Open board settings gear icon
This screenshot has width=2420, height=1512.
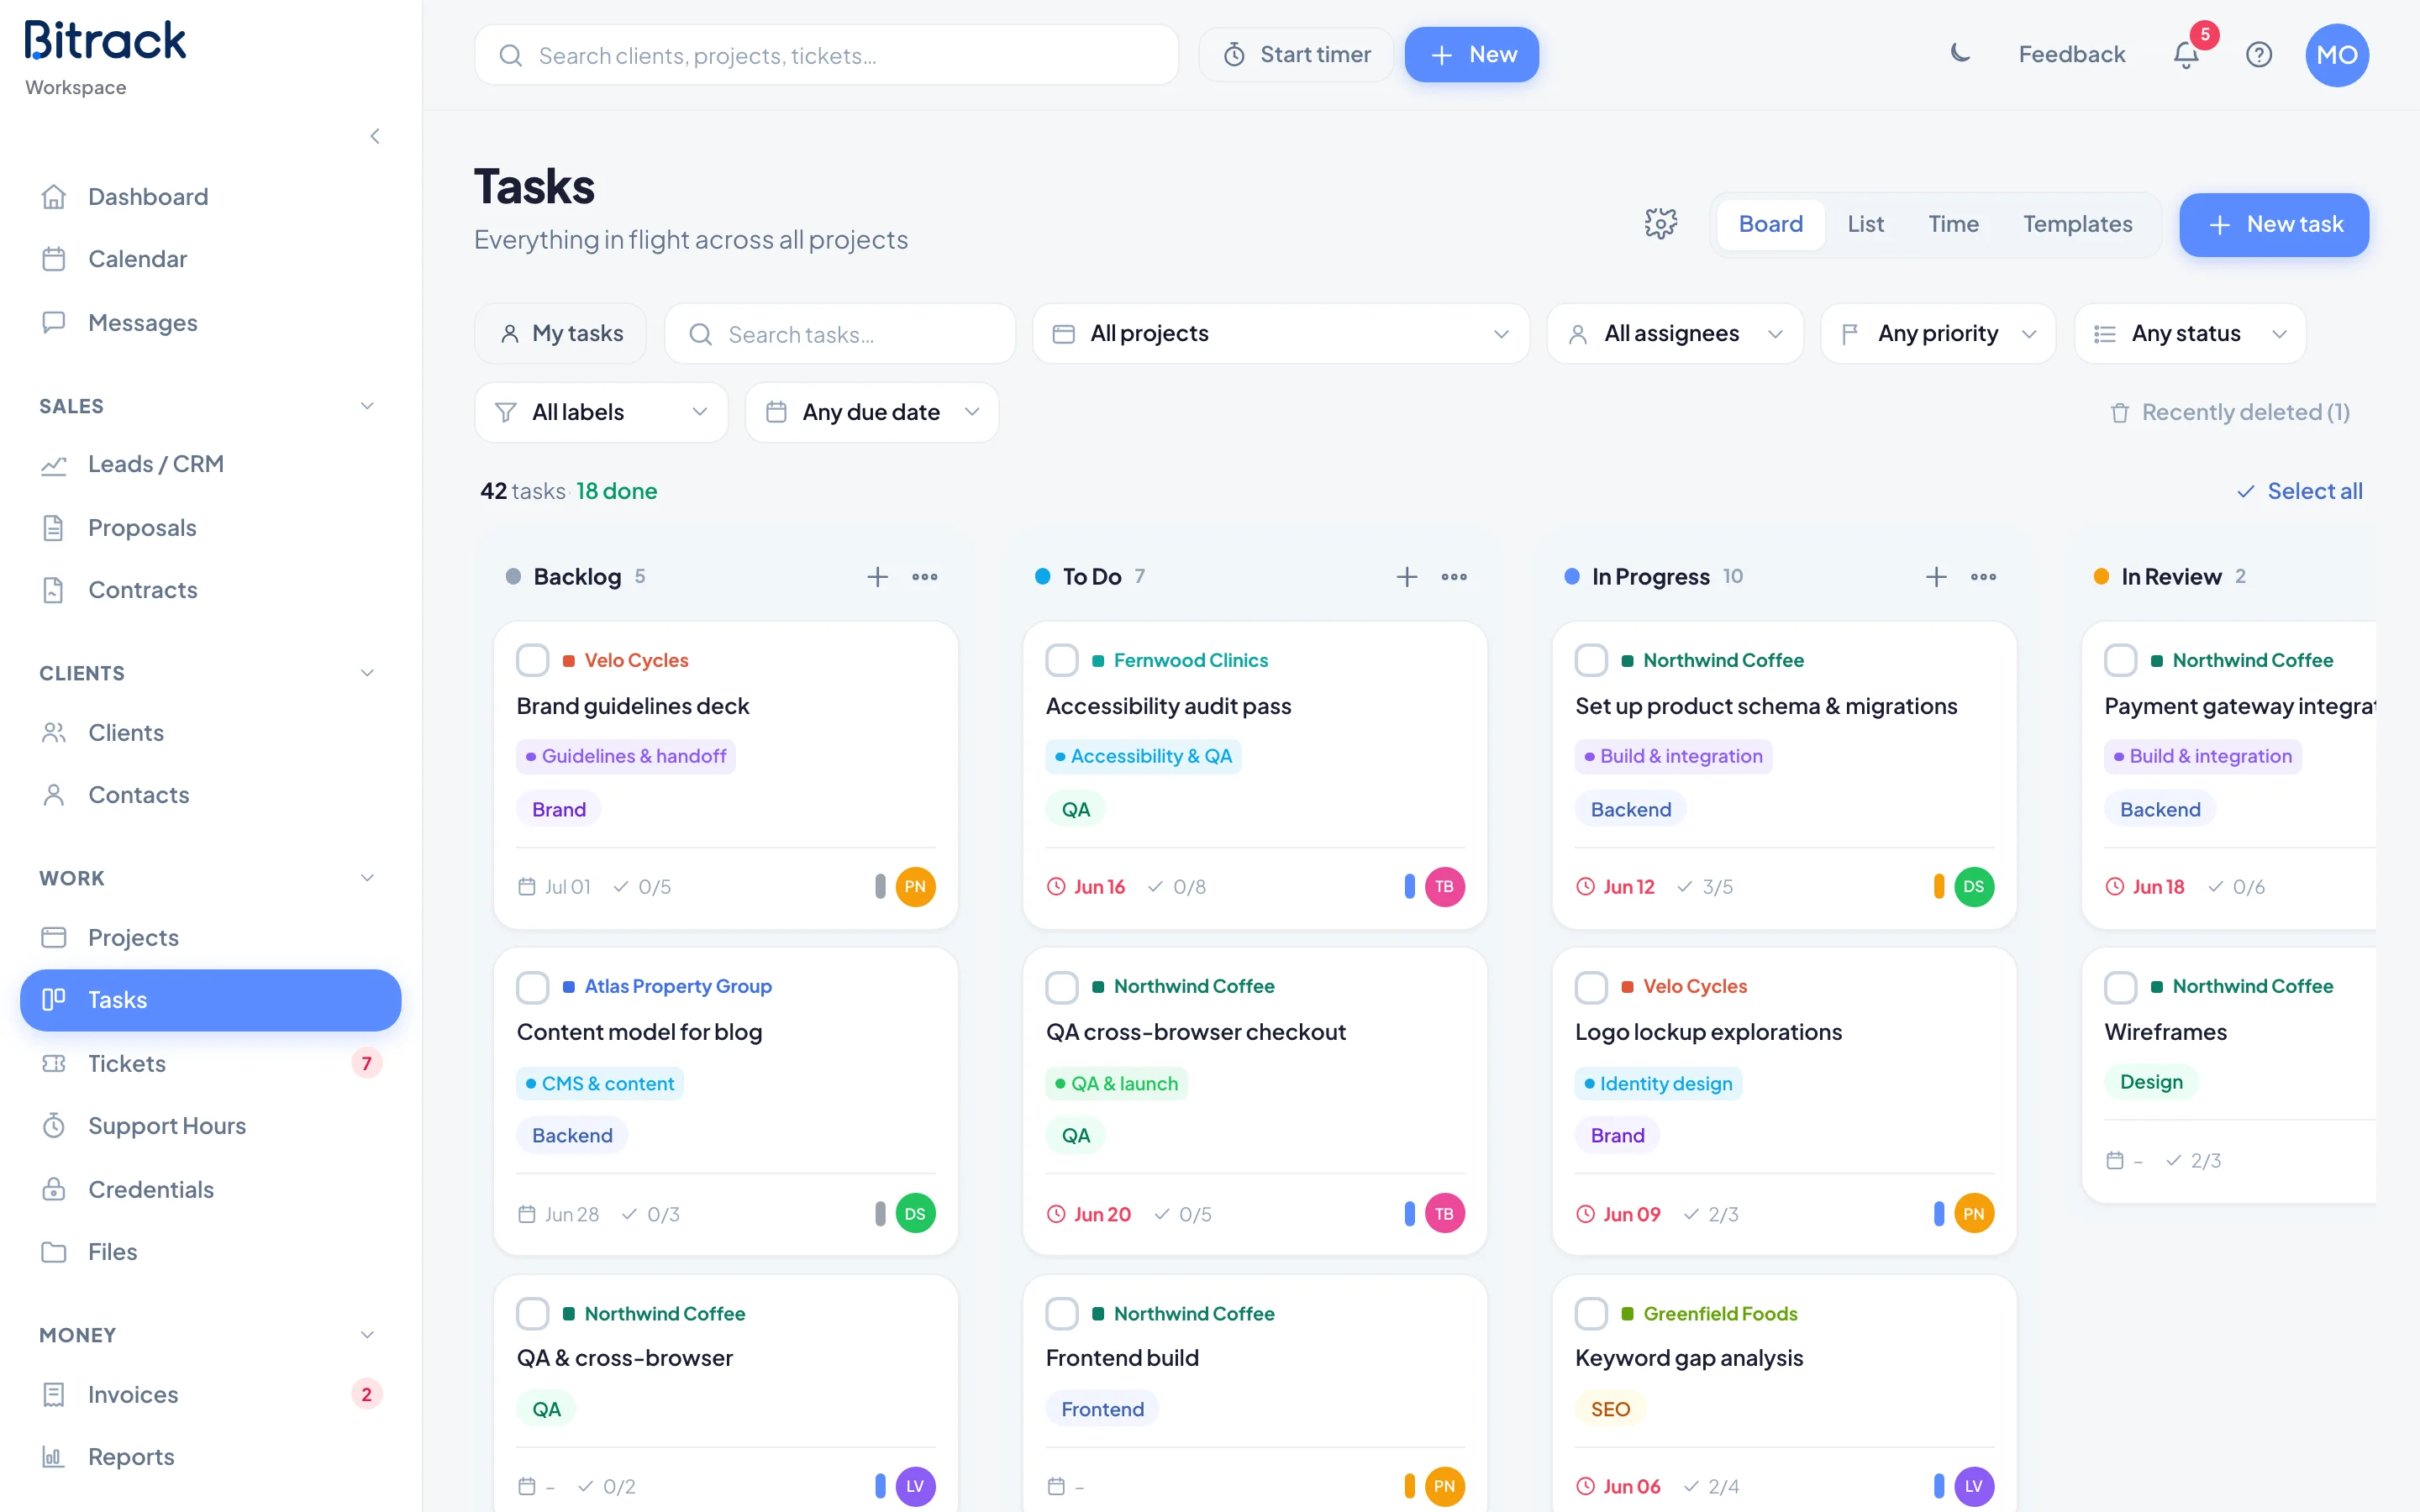tap(1660, 224)
